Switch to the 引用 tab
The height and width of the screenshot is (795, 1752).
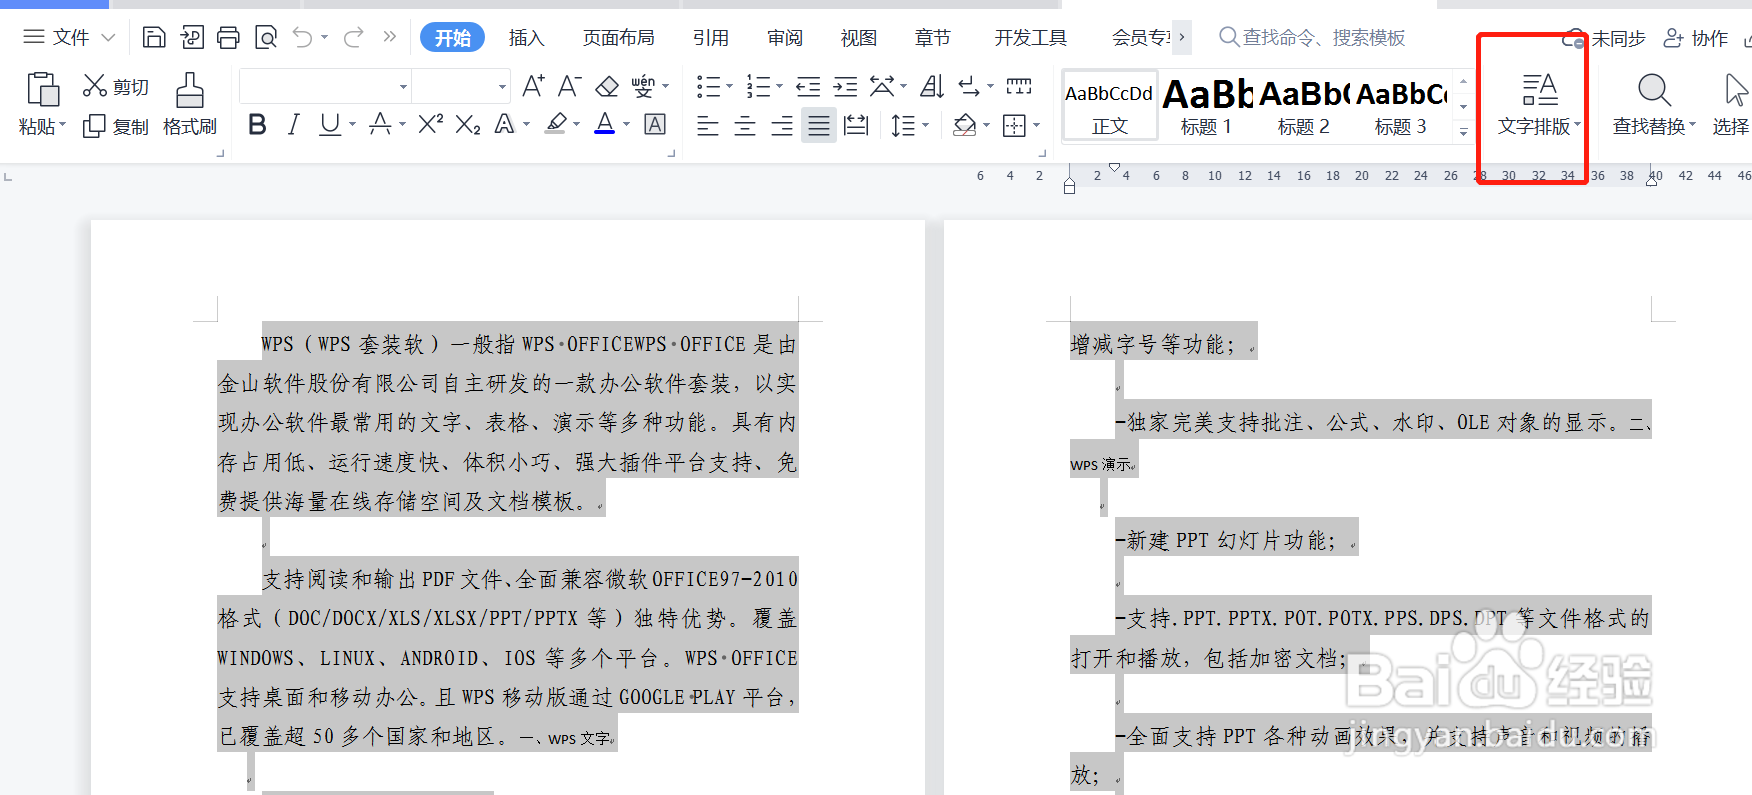pos(710,38)
